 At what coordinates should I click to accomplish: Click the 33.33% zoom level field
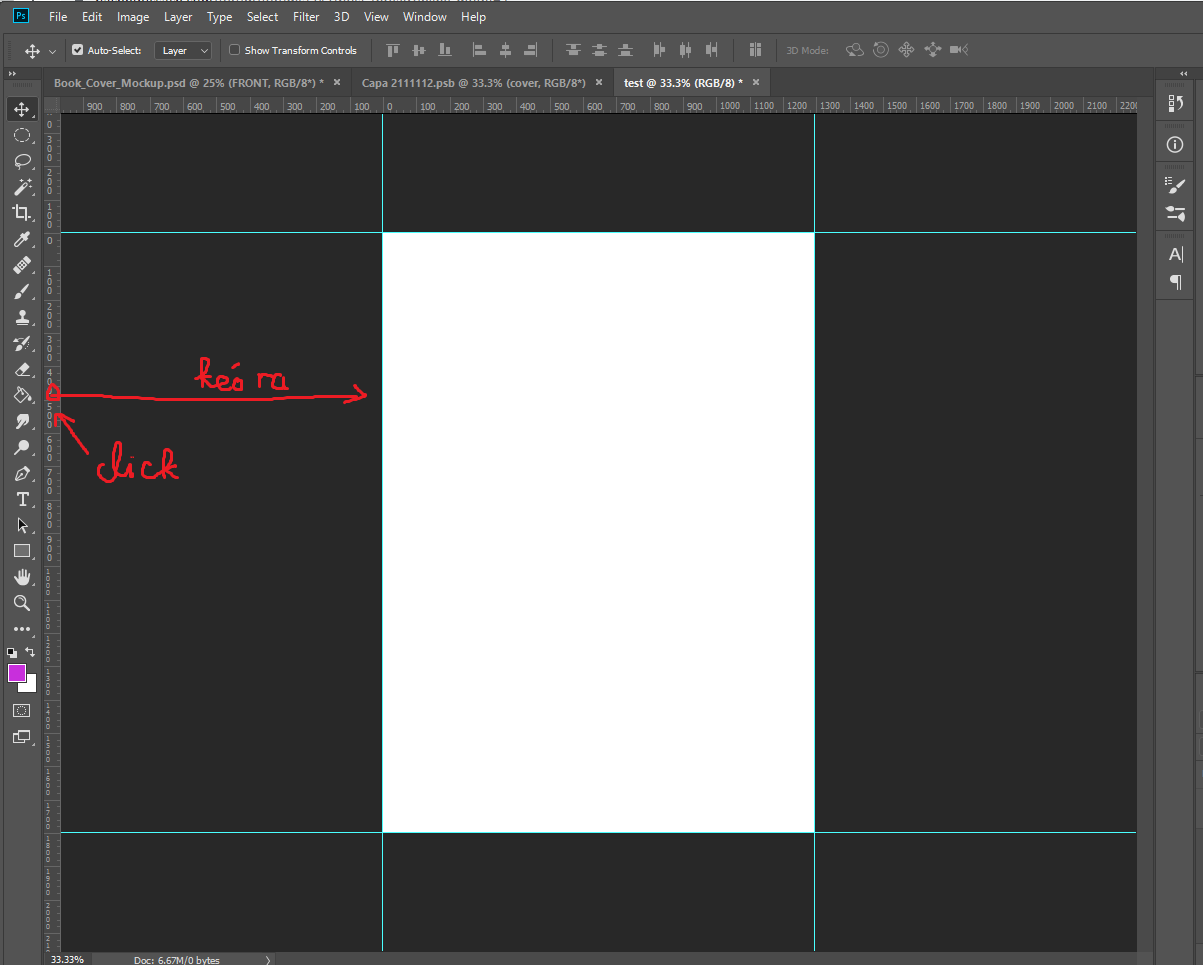pos(67,959)
